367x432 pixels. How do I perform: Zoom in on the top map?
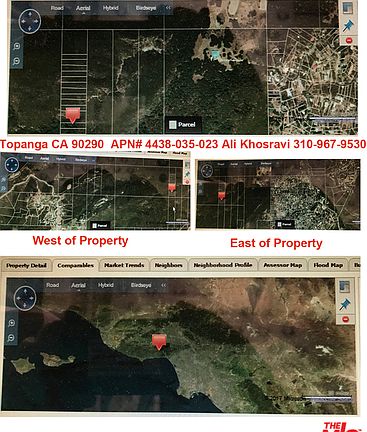click(17, 46)
